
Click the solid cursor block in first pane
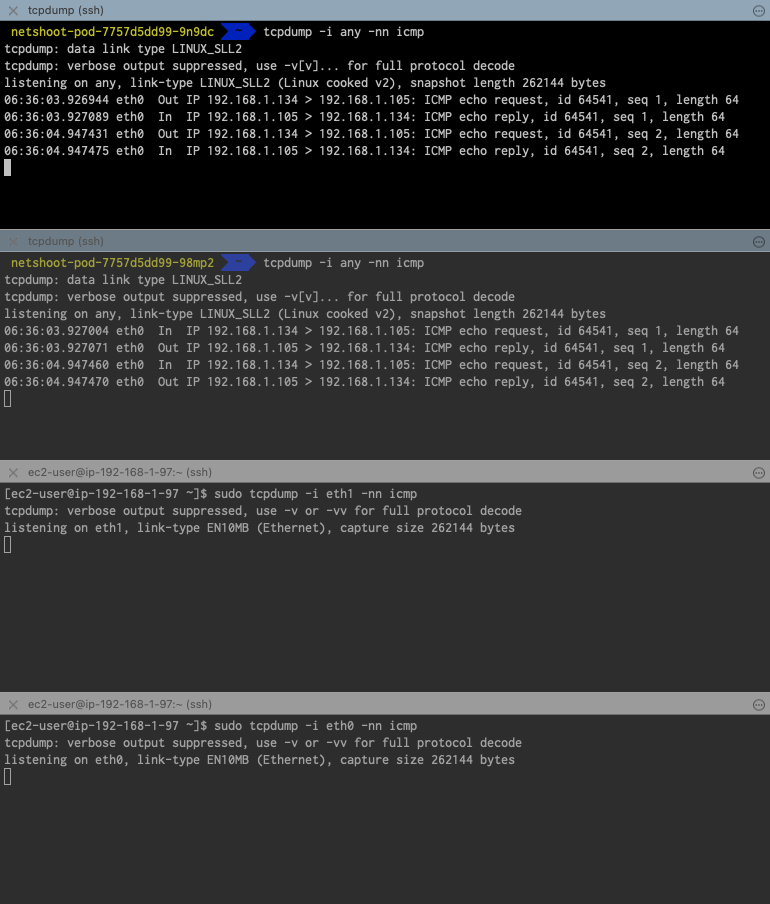click(x=7, y=168)
